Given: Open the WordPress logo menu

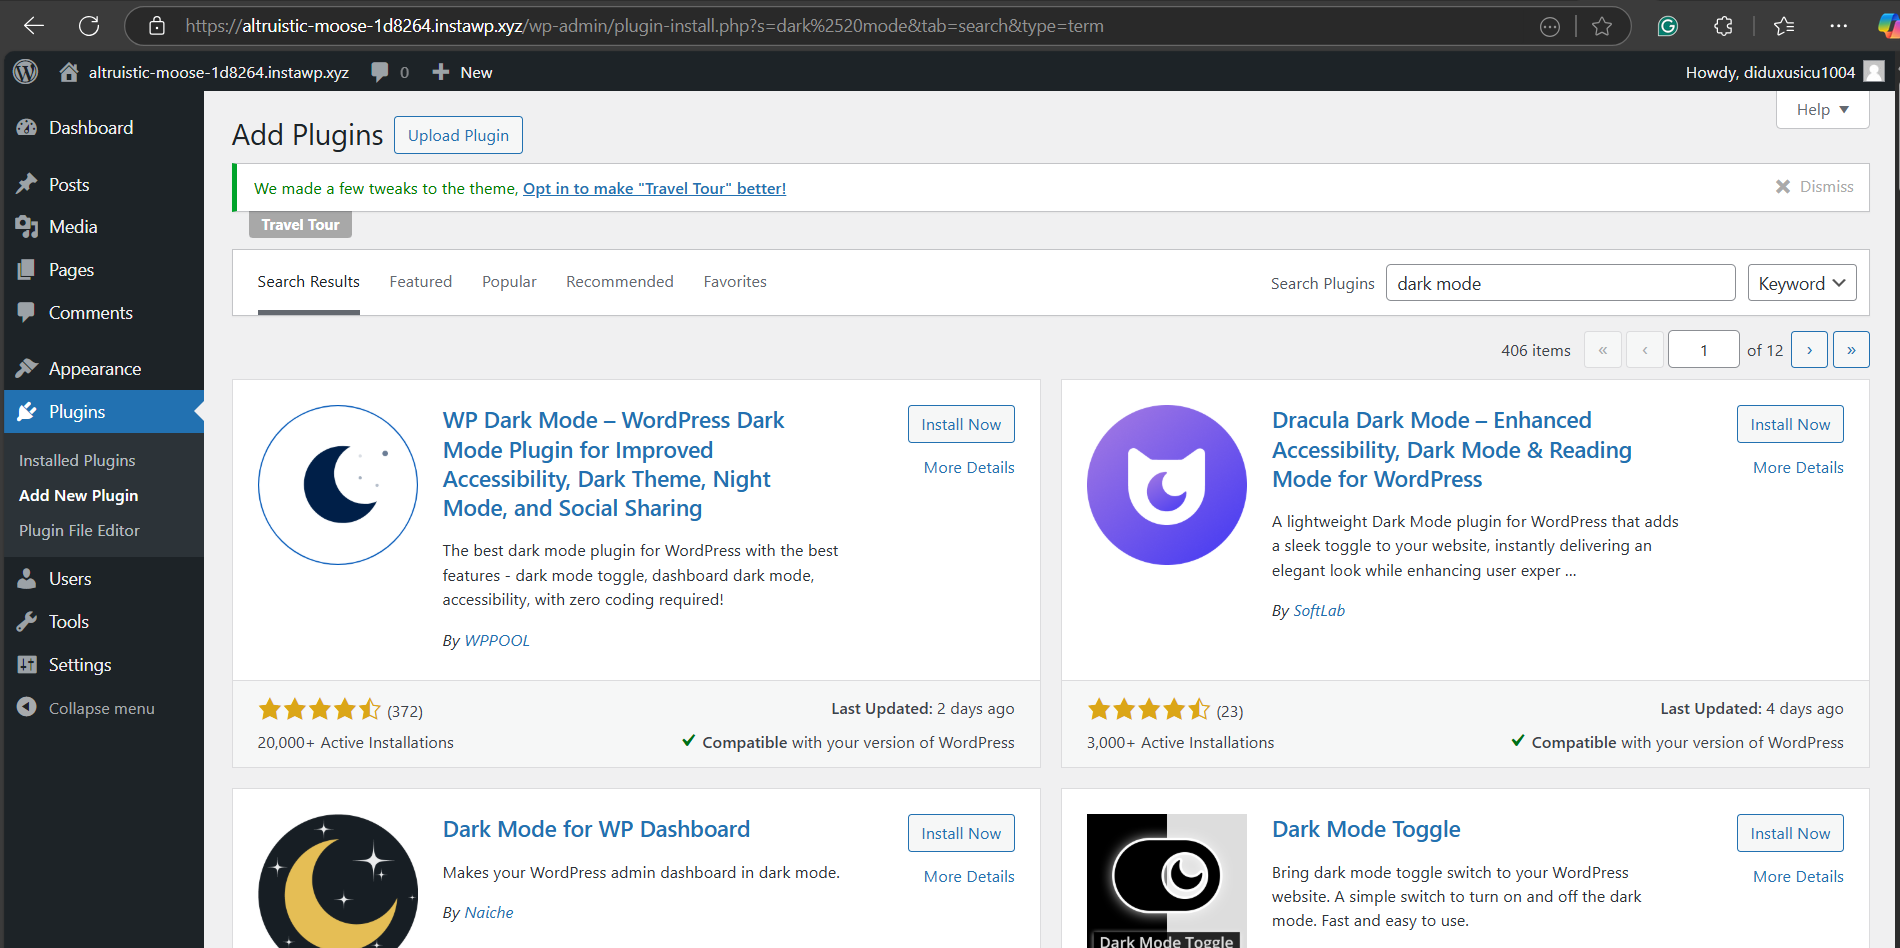Looking at the screenshot, I should point(26,72).
